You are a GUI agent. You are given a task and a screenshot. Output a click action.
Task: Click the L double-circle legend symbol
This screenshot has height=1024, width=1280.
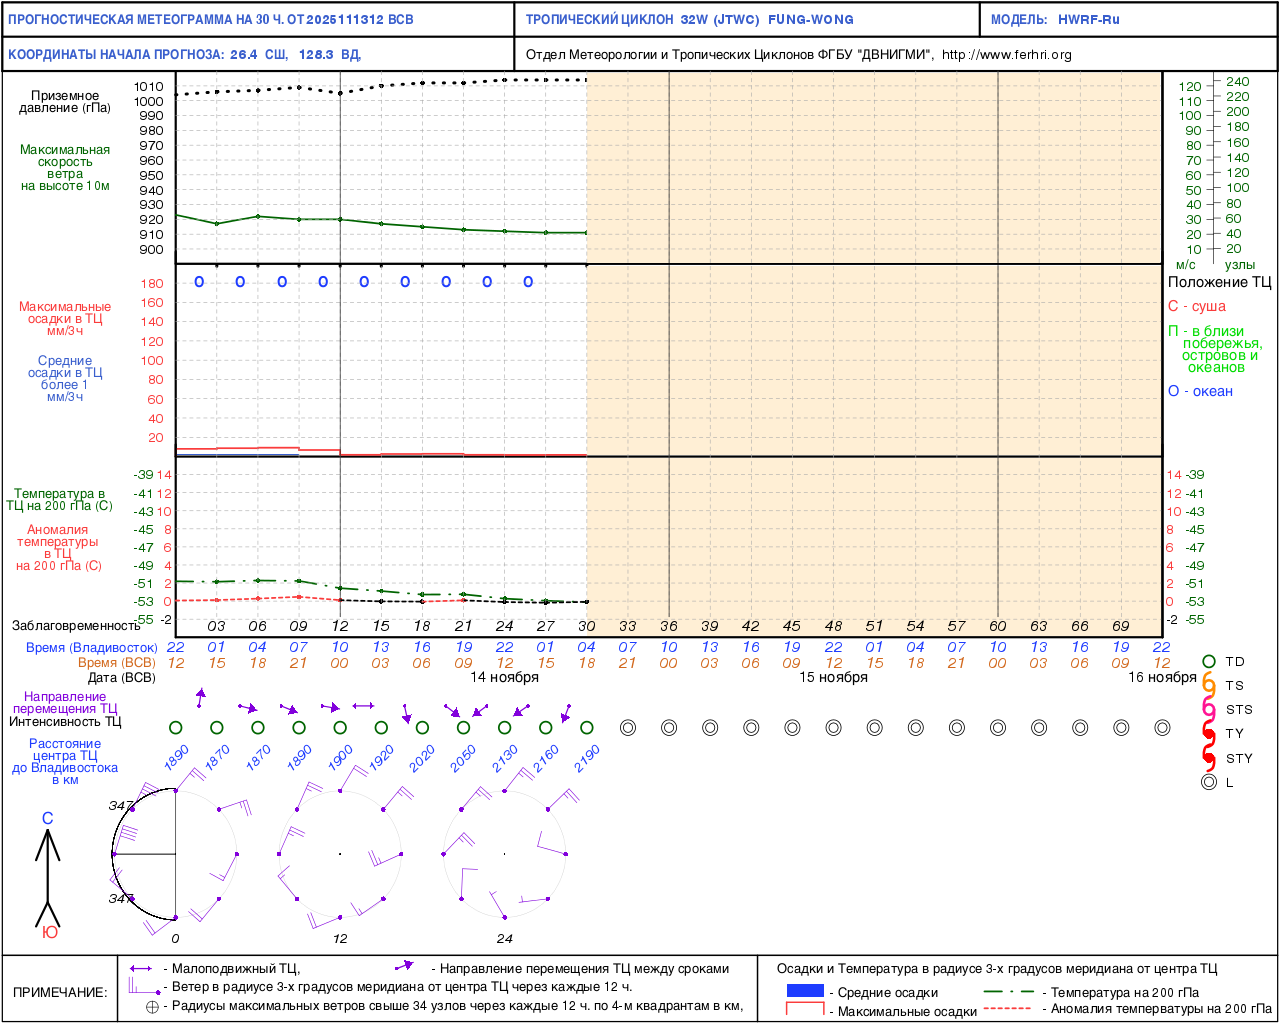coord(1208,782)
